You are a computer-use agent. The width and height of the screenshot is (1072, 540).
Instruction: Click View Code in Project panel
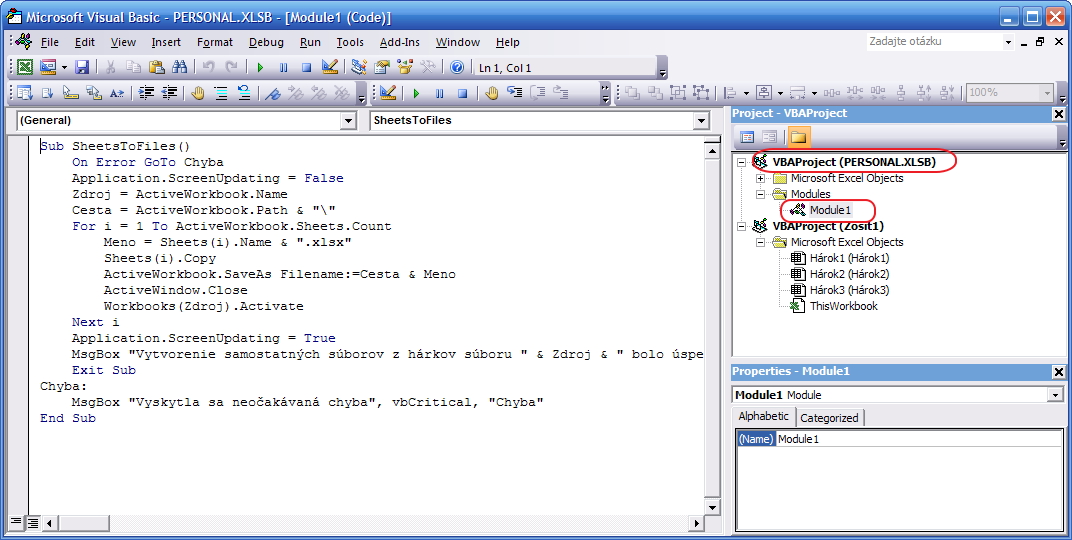click(x=747, y=137)
